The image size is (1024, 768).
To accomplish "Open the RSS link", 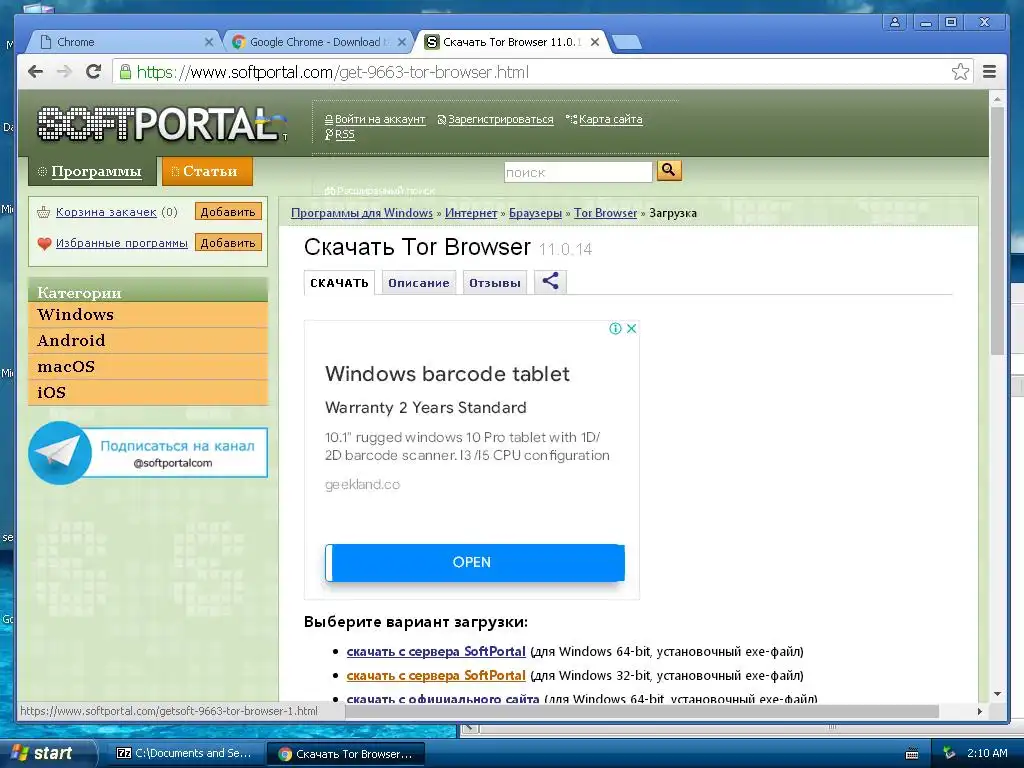I will coord(344,135).
